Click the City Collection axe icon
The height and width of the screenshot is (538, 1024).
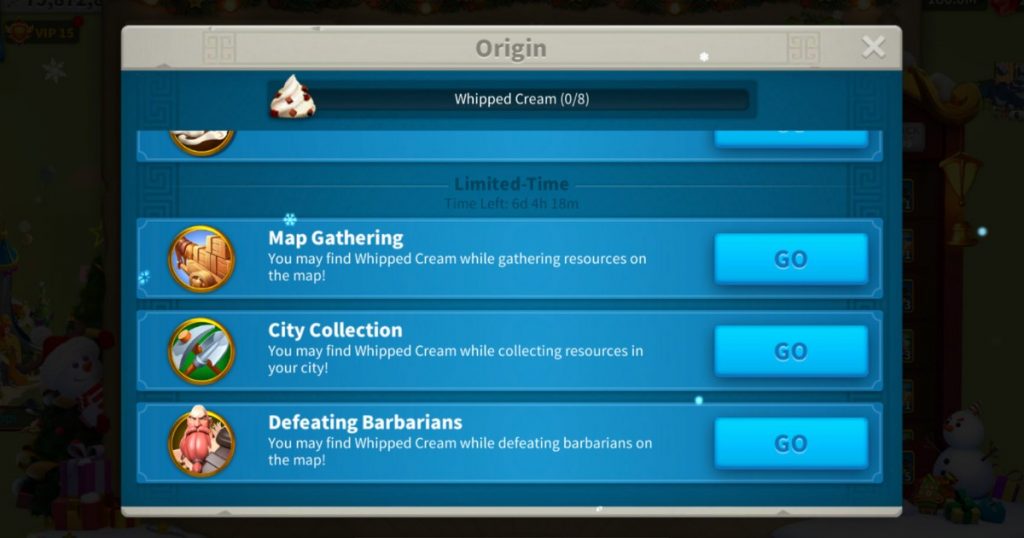(x=202, y=351)
